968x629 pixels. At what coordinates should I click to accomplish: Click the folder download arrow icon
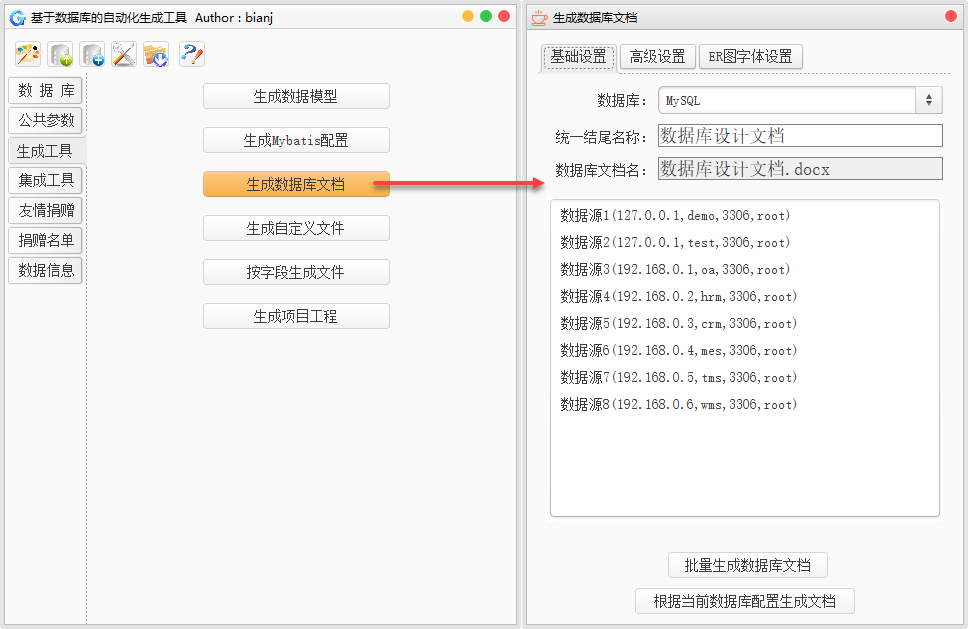click(156, 54)
